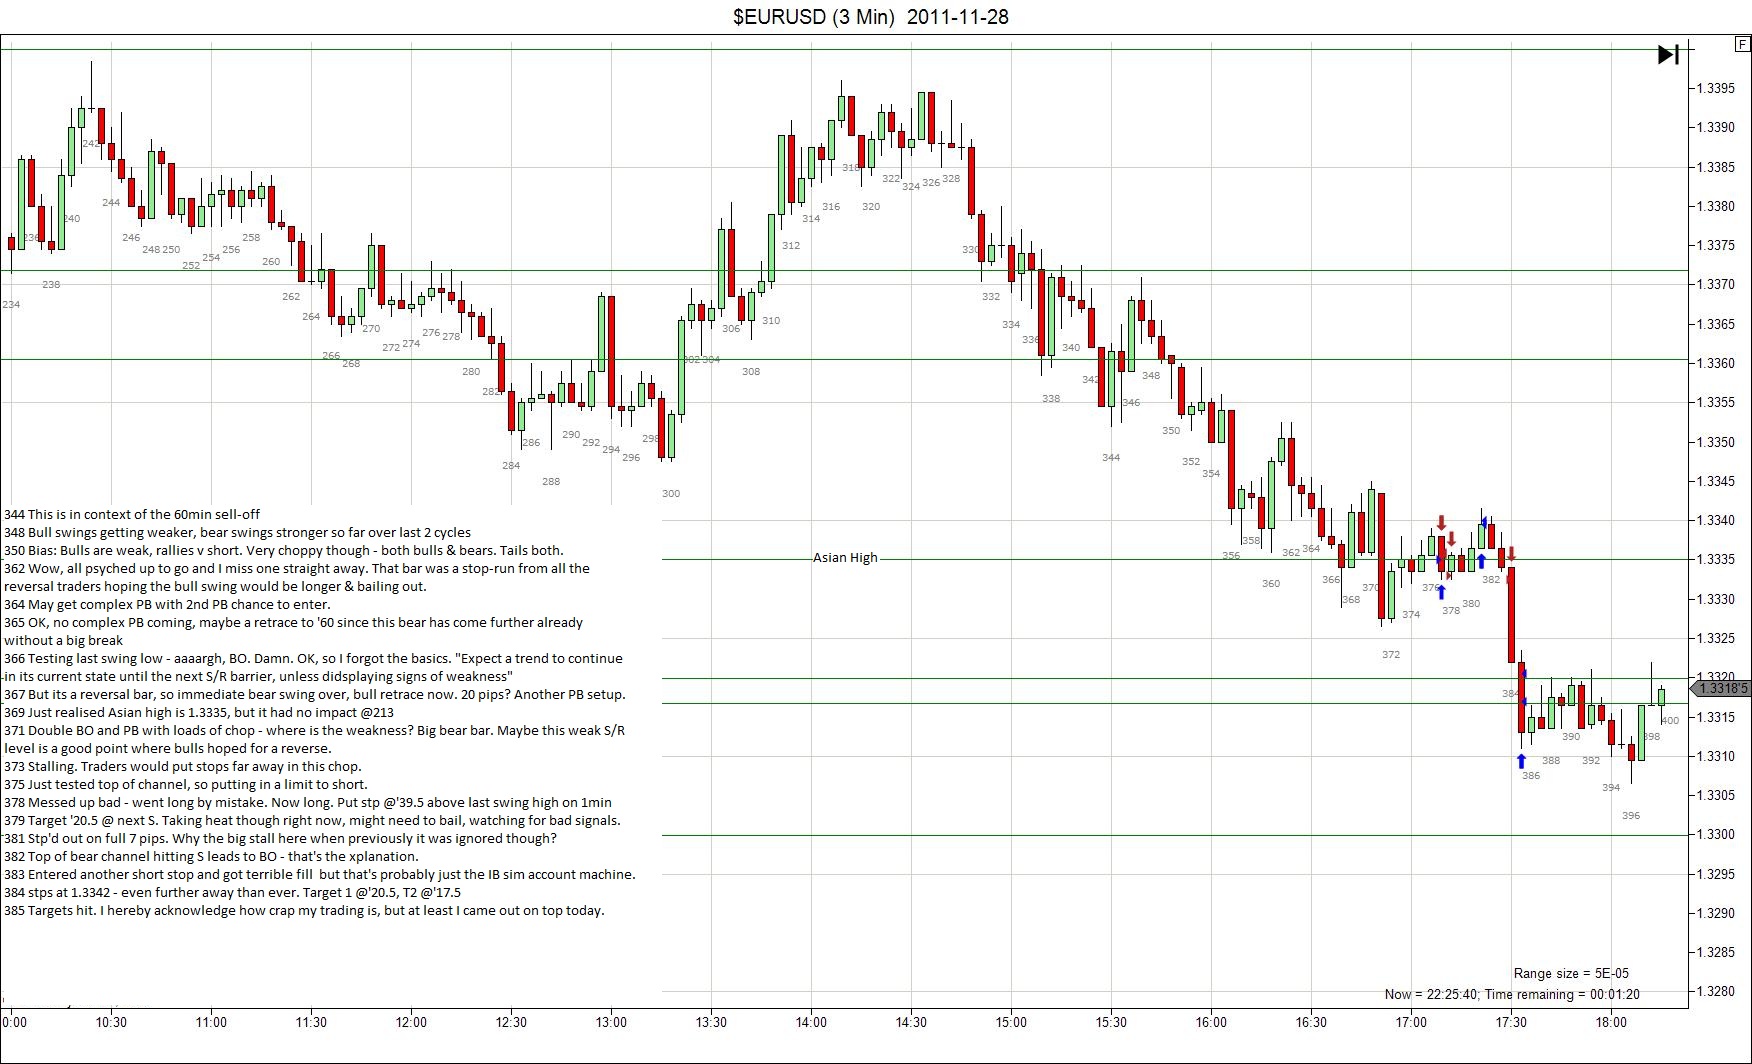Click the bar number label 308
The image size is (1752, 1064).
click(751, 371)
